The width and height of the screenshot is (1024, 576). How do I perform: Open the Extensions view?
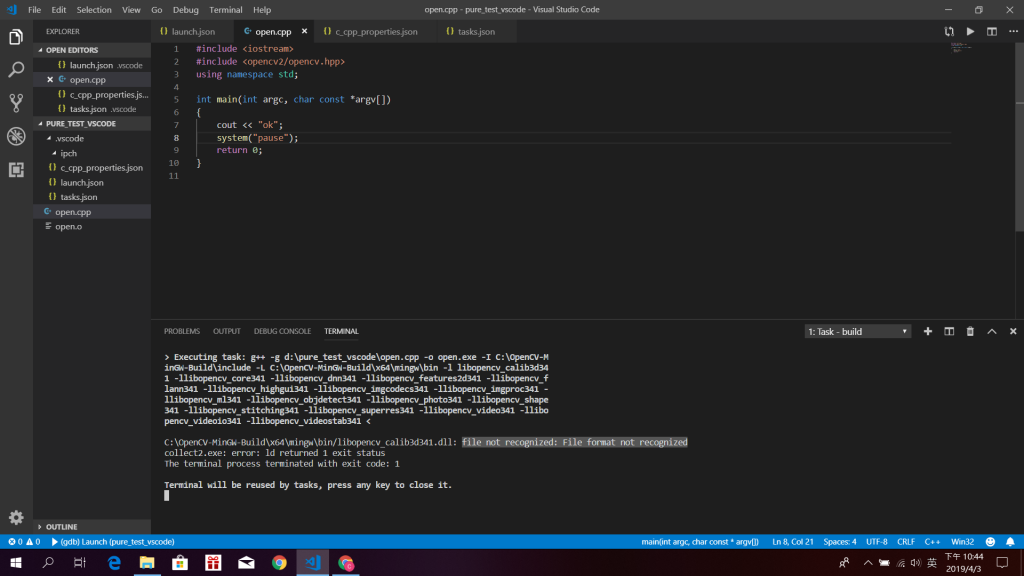[16, 170]
